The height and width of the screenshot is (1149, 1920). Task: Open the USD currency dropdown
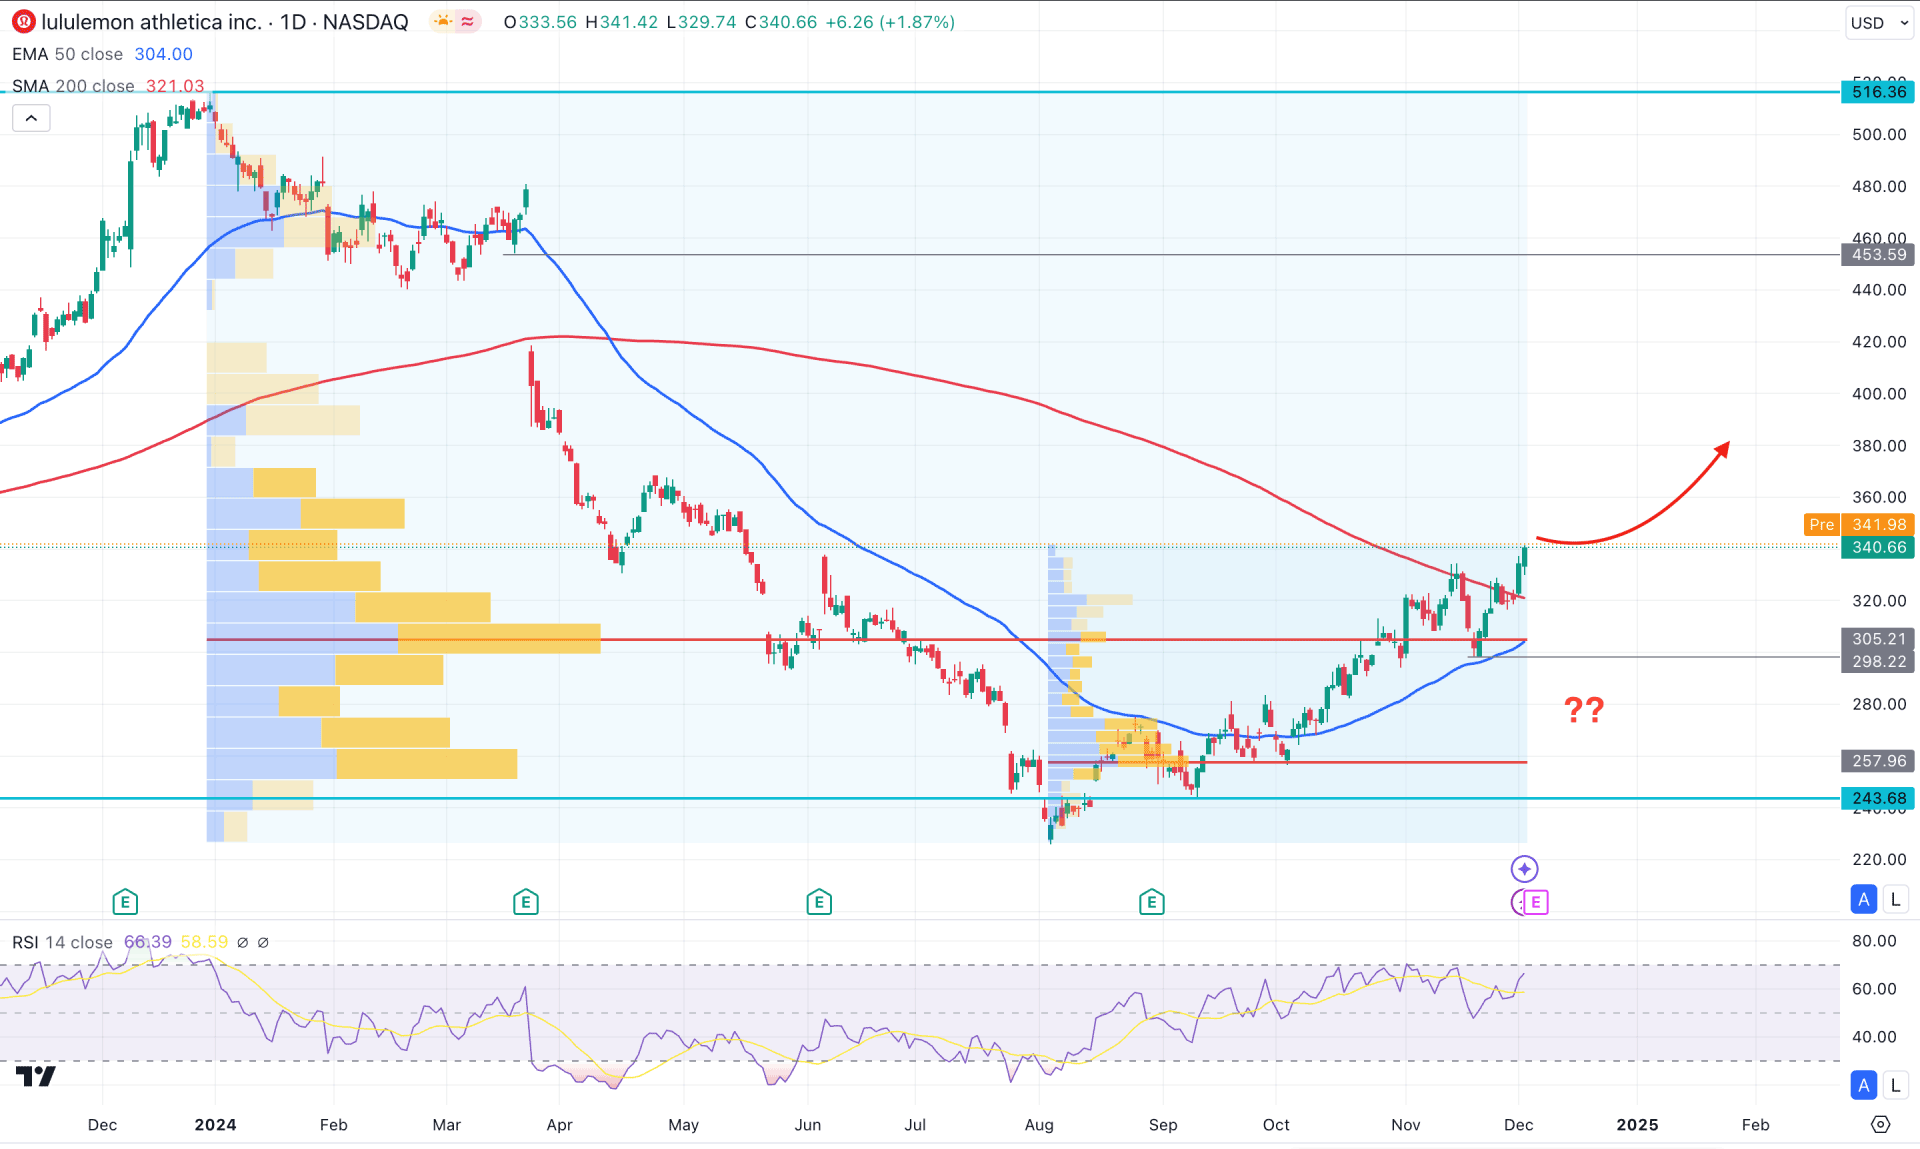[x=1880, y=23]
